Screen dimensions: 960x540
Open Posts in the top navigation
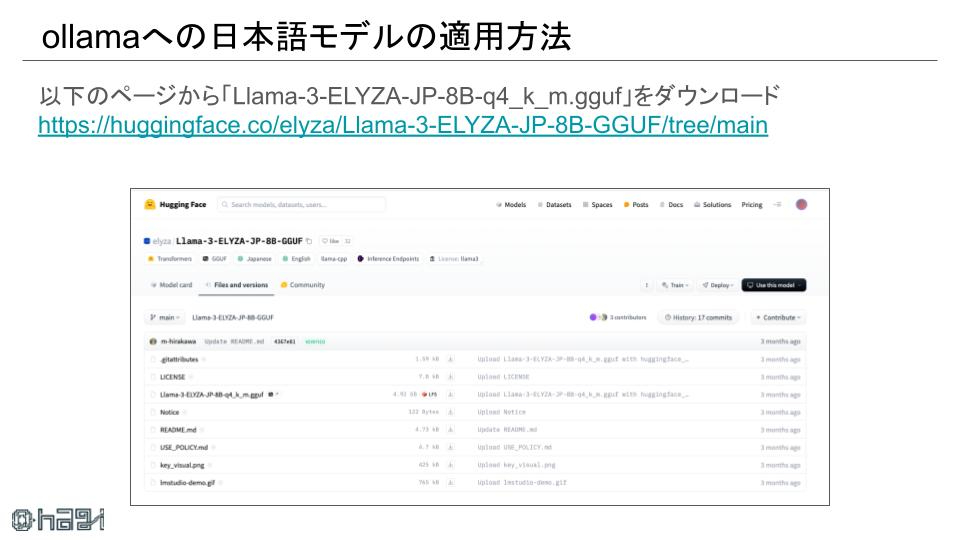click(636, 204)
